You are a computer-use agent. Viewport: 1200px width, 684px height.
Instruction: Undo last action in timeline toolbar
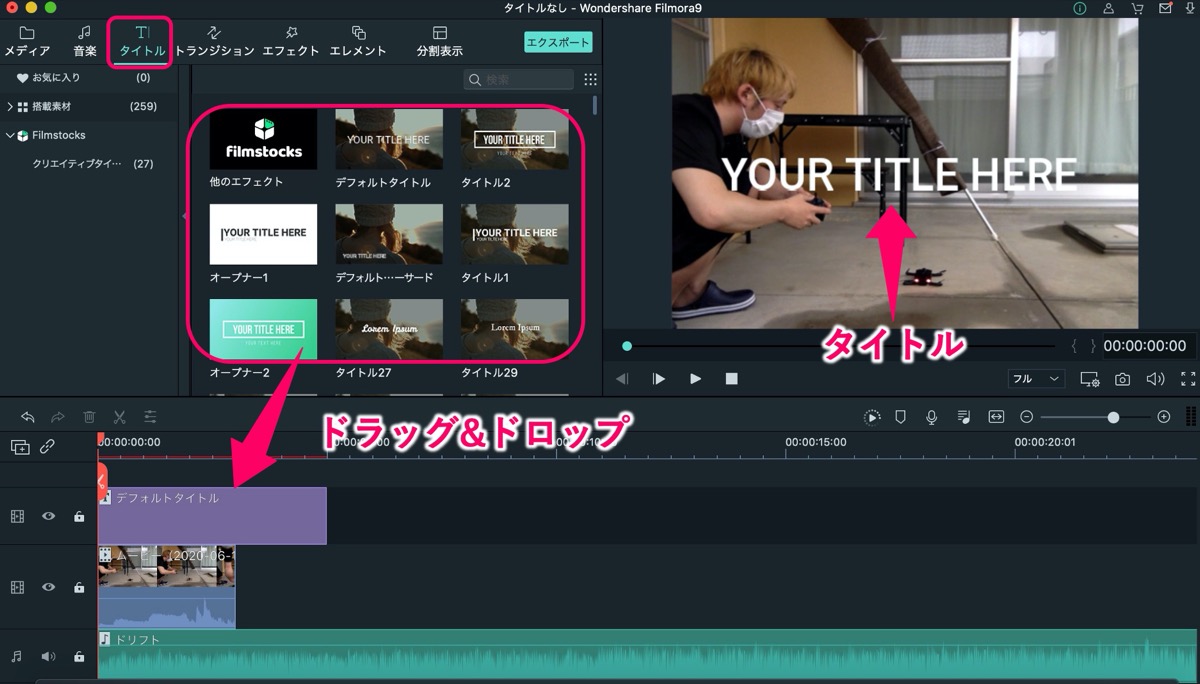(x=28, y=417)
